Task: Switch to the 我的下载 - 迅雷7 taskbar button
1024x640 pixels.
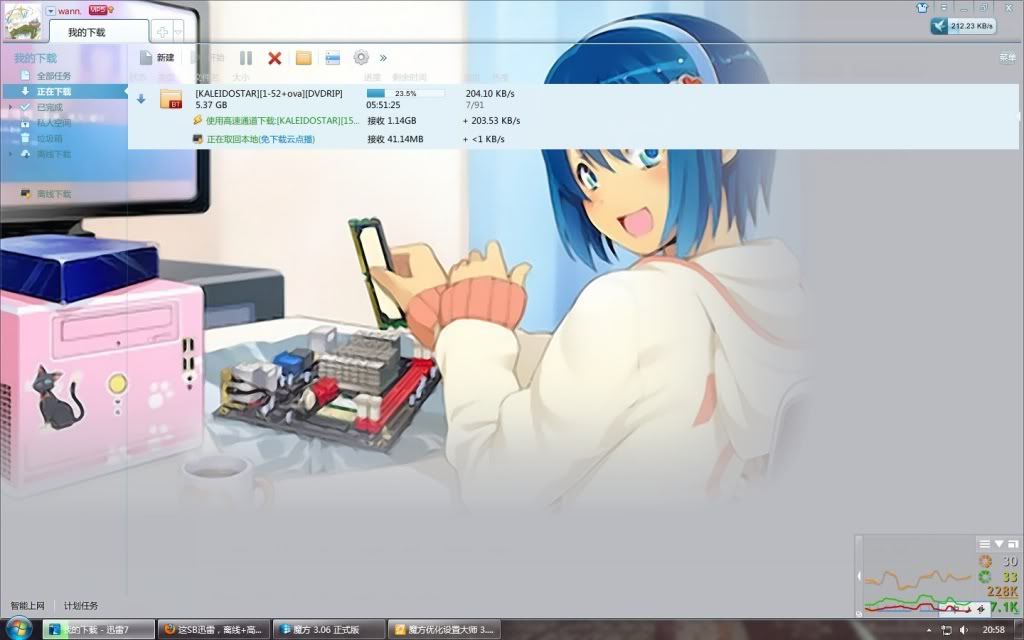Action: (99, 630)
